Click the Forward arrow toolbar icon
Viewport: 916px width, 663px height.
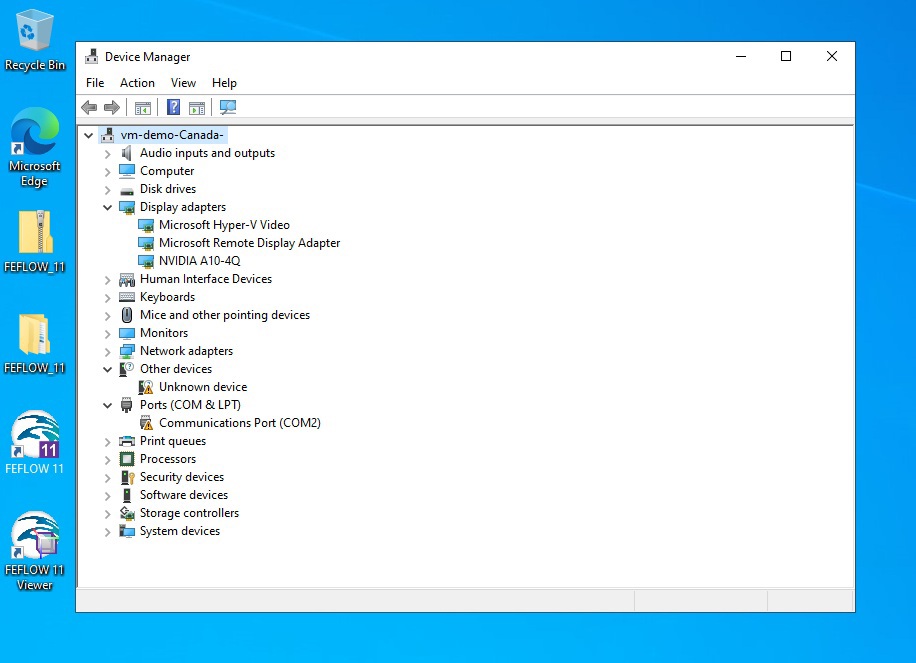(x=112, y=107)
